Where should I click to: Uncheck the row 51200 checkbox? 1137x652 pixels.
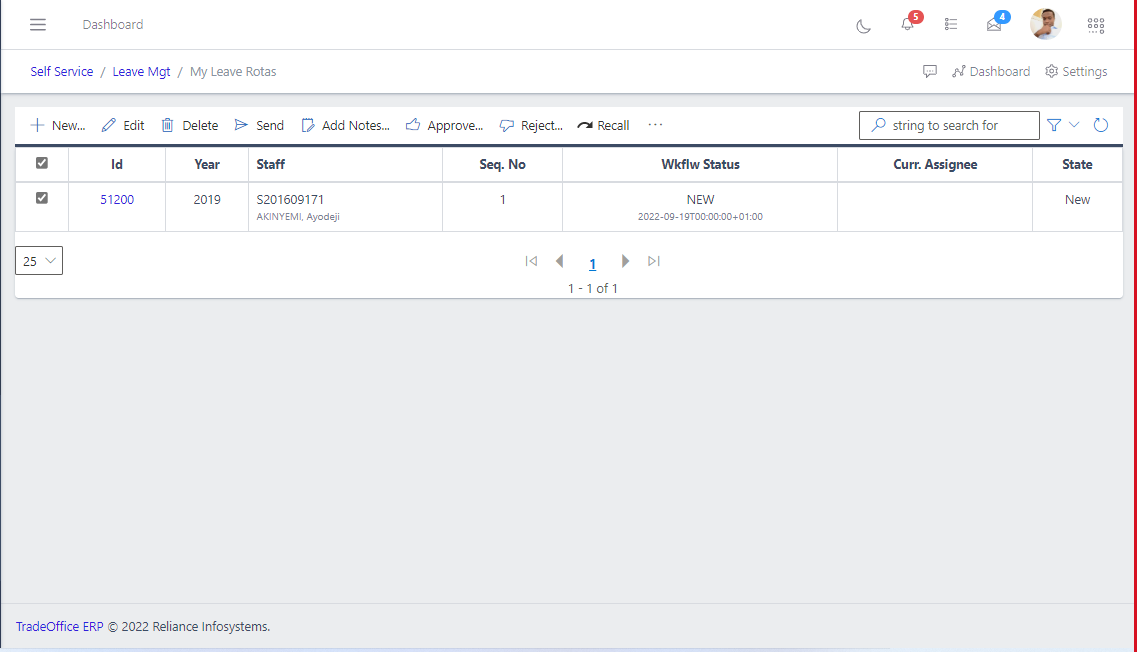[x=42, y=198]
